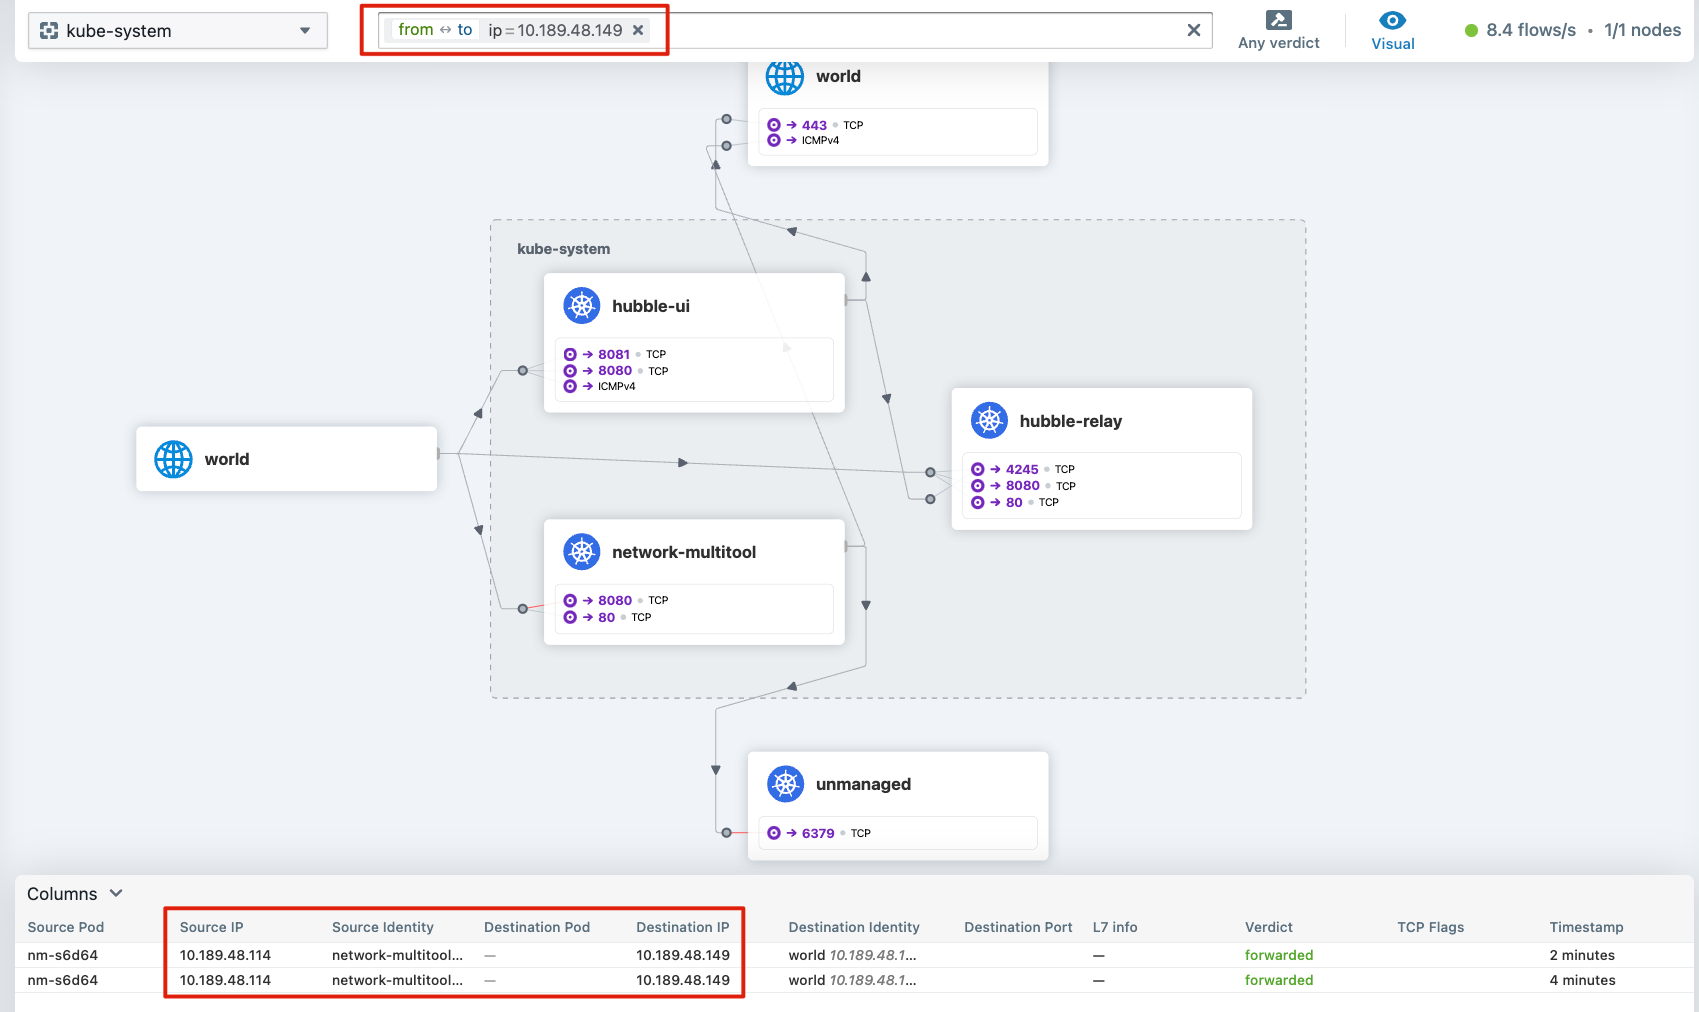Screen dimensions: 1699x1012
Task: Click the hubble-relay card title
Action: click(x=1071, y=421)
